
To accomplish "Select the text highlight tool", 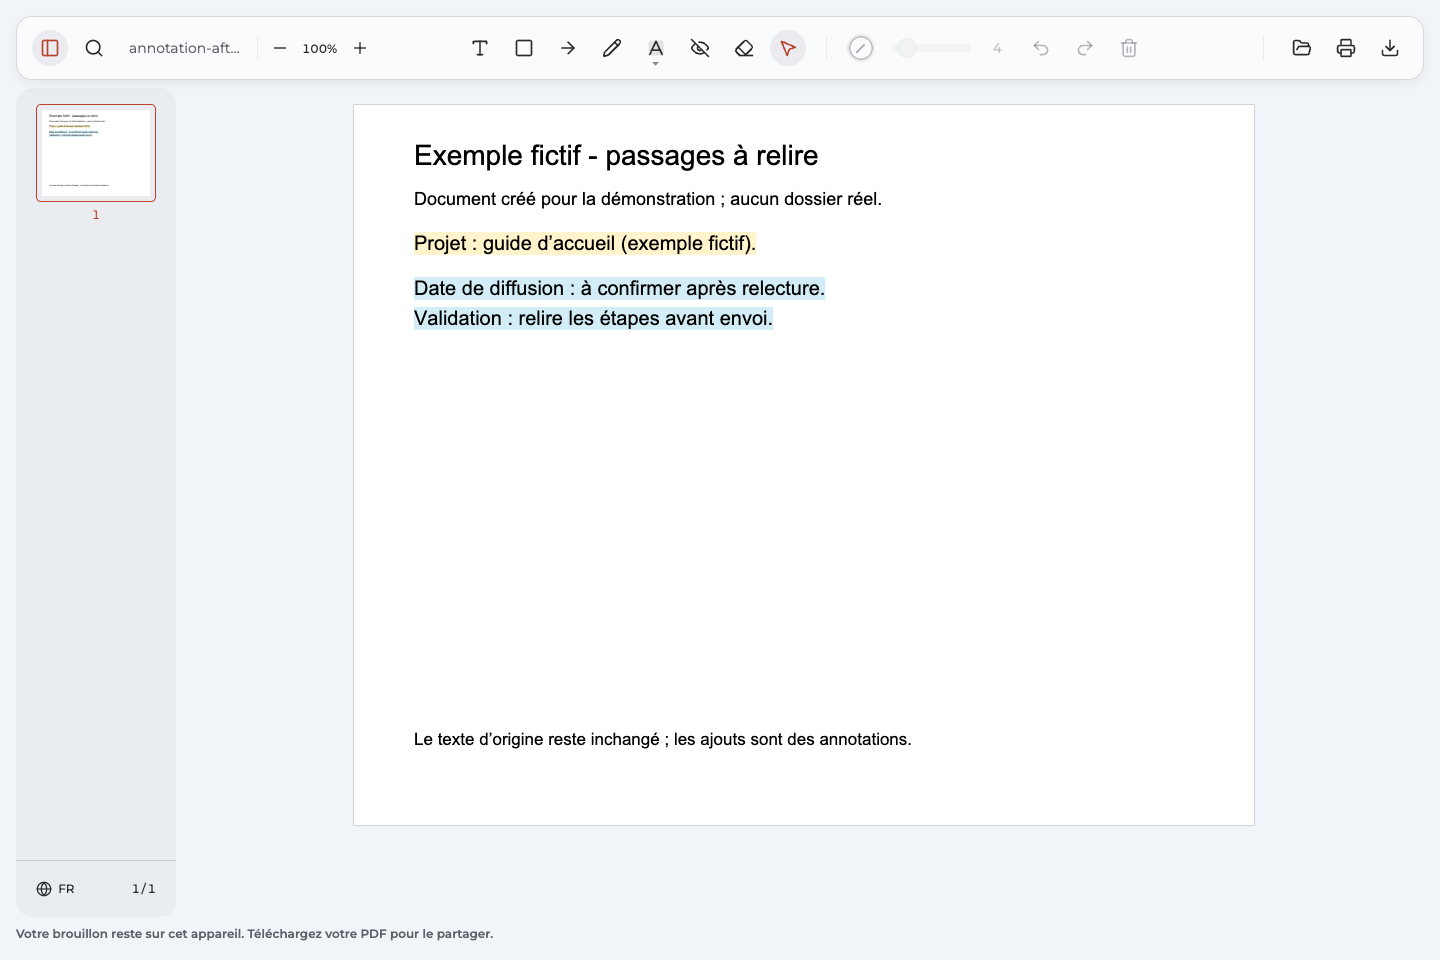I will point(656,47).
